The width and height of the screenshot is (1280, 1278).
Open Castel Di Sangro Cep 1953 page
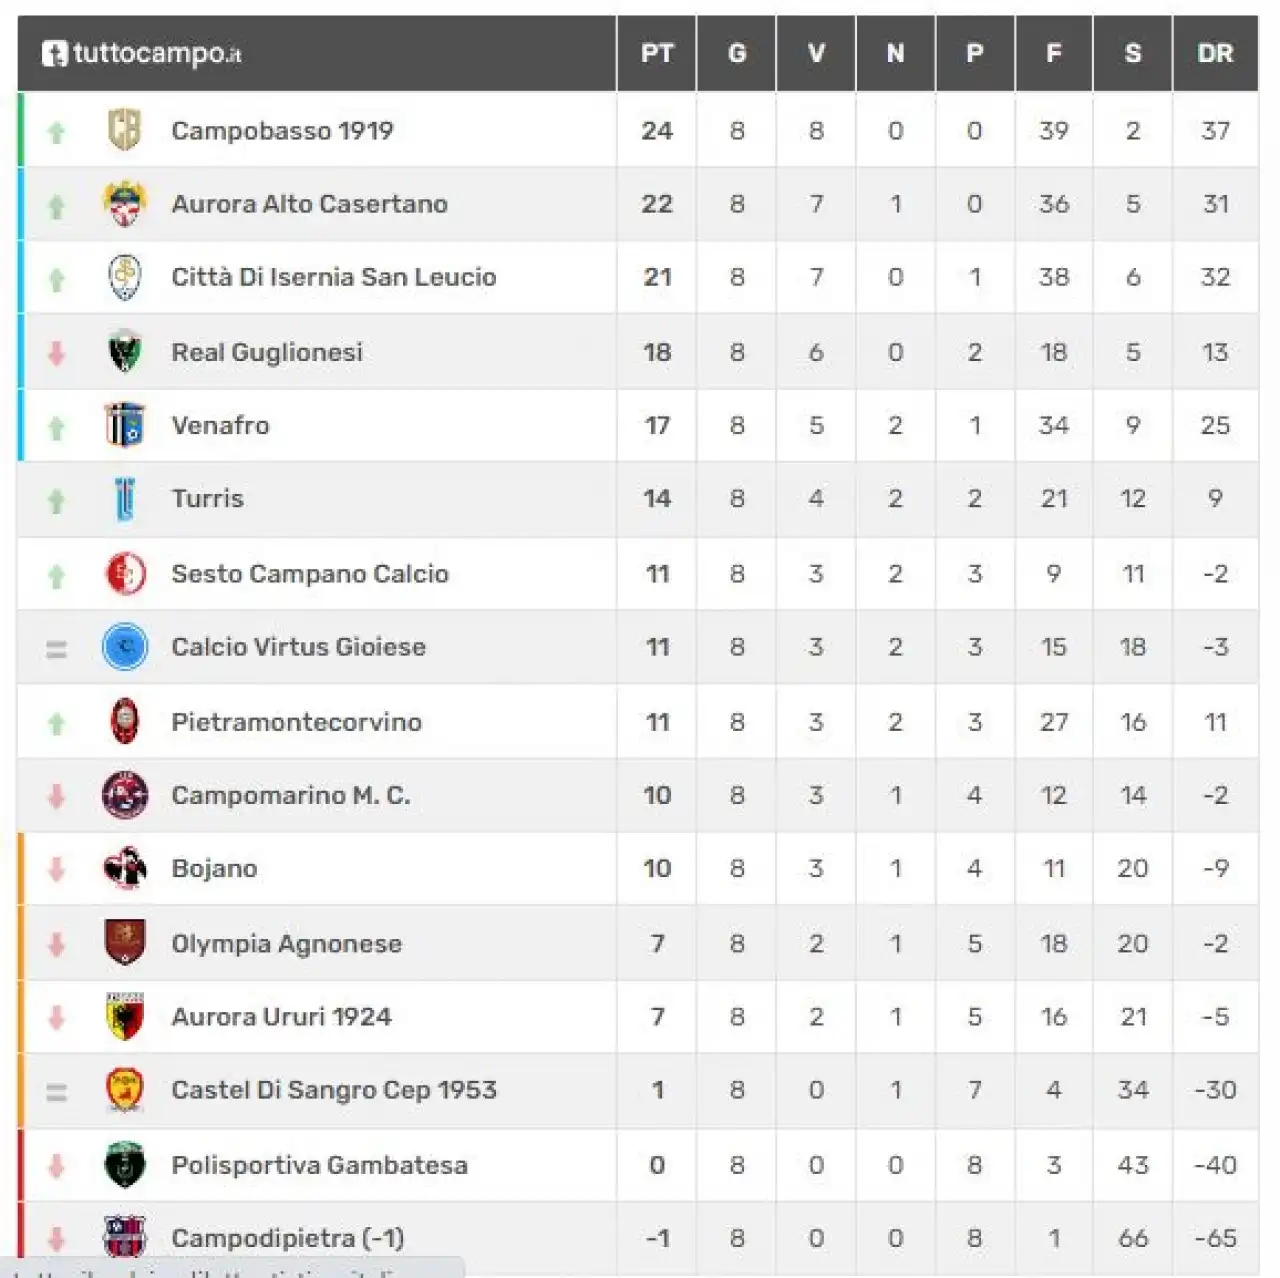[334, 1090]
